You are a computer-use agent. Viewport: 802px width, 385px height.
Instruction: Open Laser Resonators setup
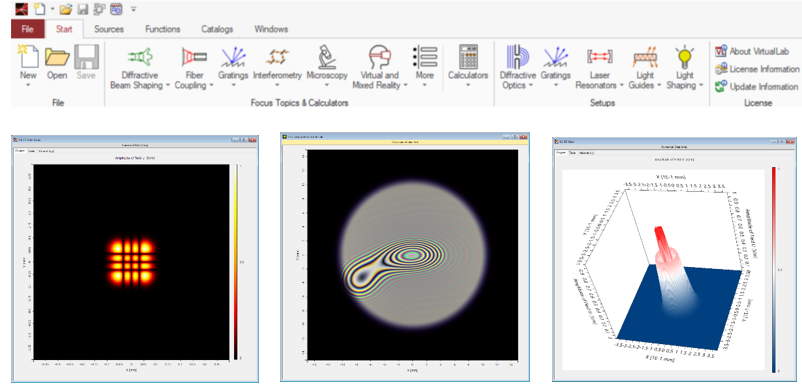(x=599, y=57)
